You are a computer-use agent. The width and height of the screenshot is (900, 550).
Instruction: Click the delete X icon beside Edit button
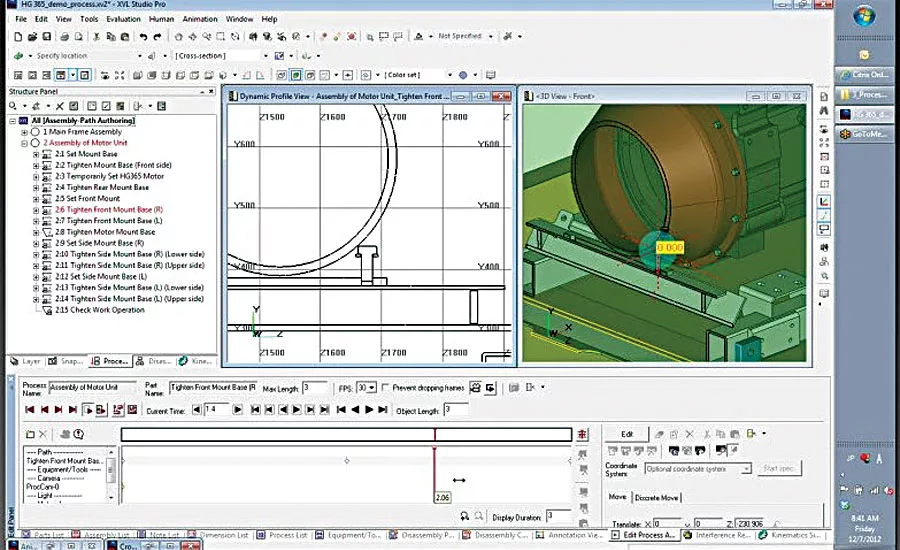point(689,434)
